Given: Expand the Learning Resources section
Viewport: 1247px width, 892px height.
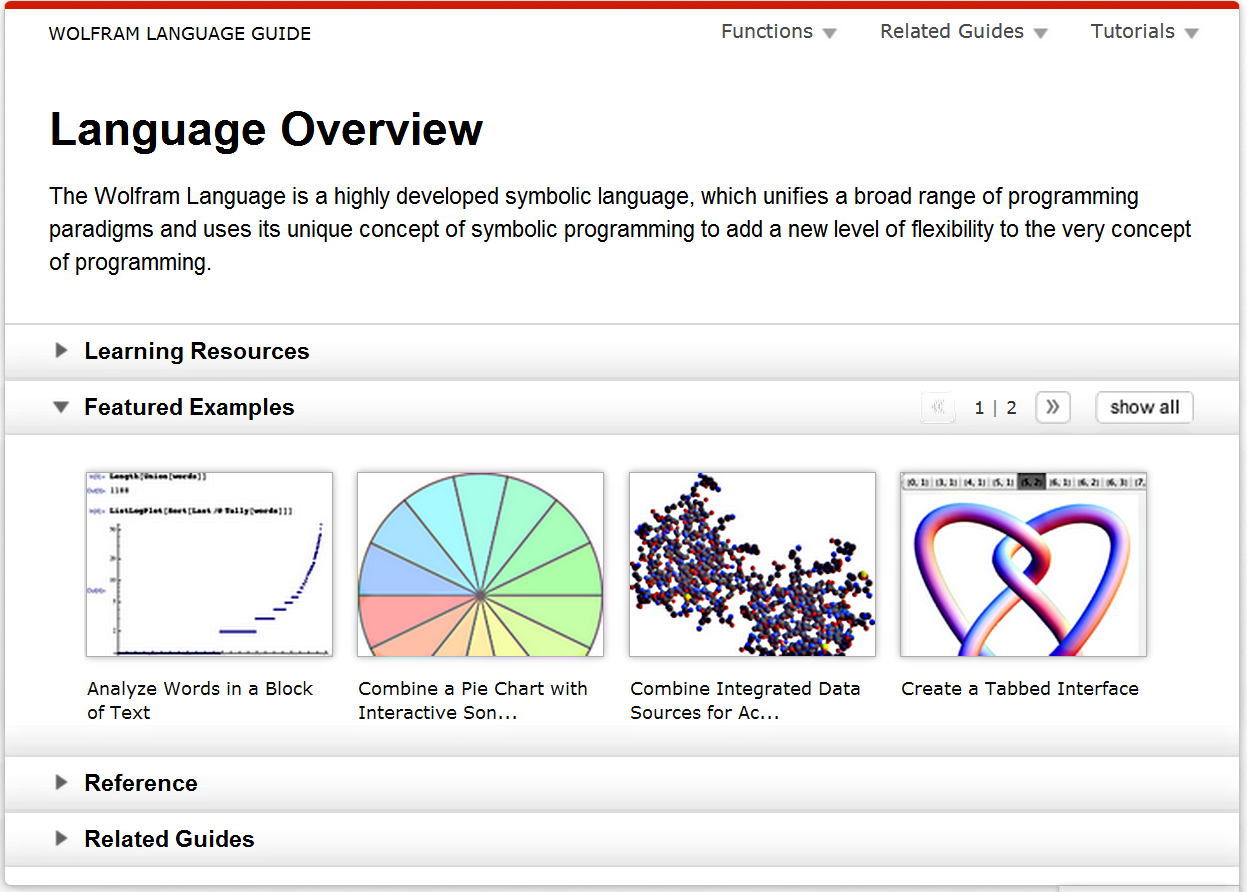Looking at the screenshot, I should tap(197, 351).
